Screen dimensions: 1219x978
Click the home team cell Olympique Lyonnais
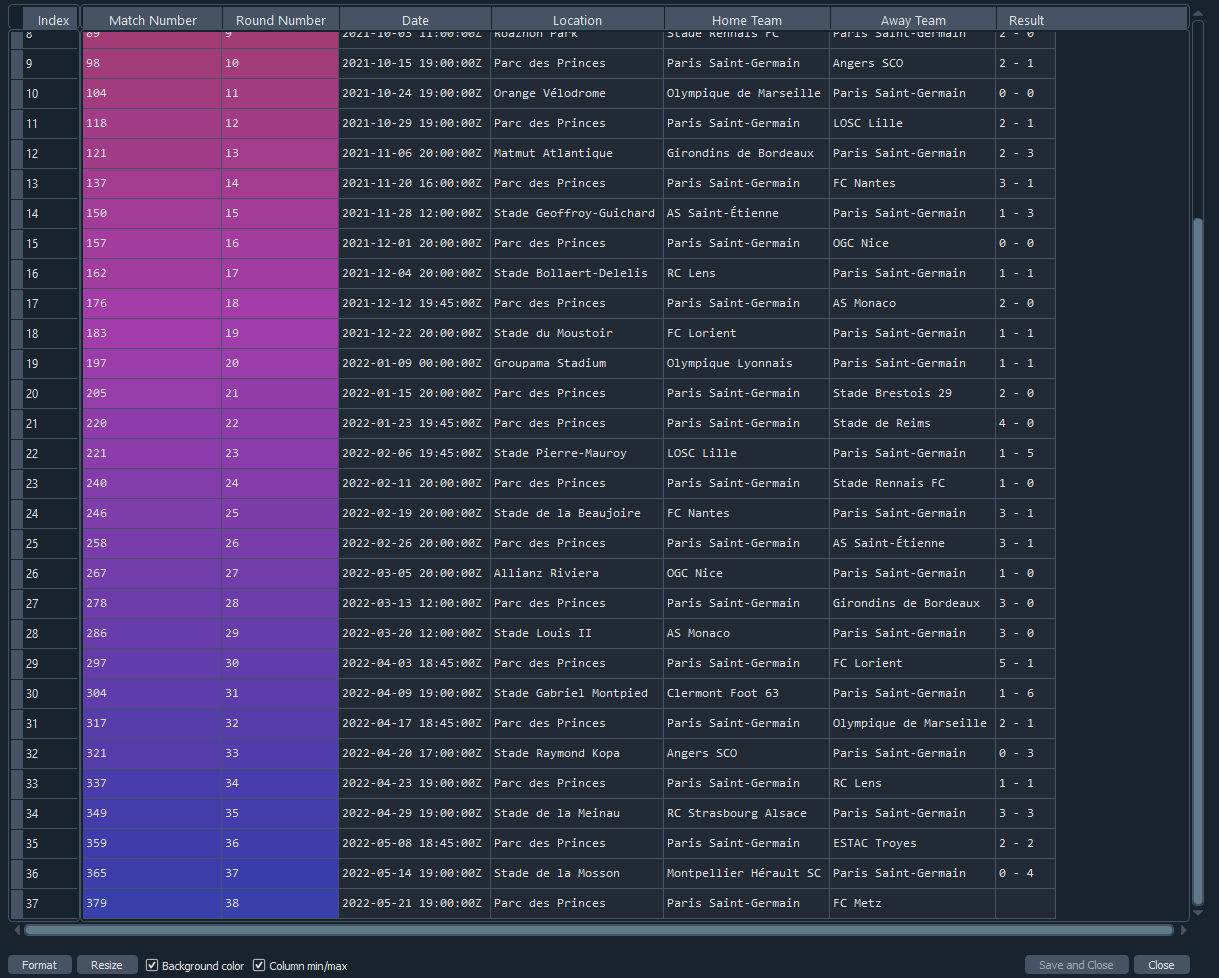click(x=747, y=363)
